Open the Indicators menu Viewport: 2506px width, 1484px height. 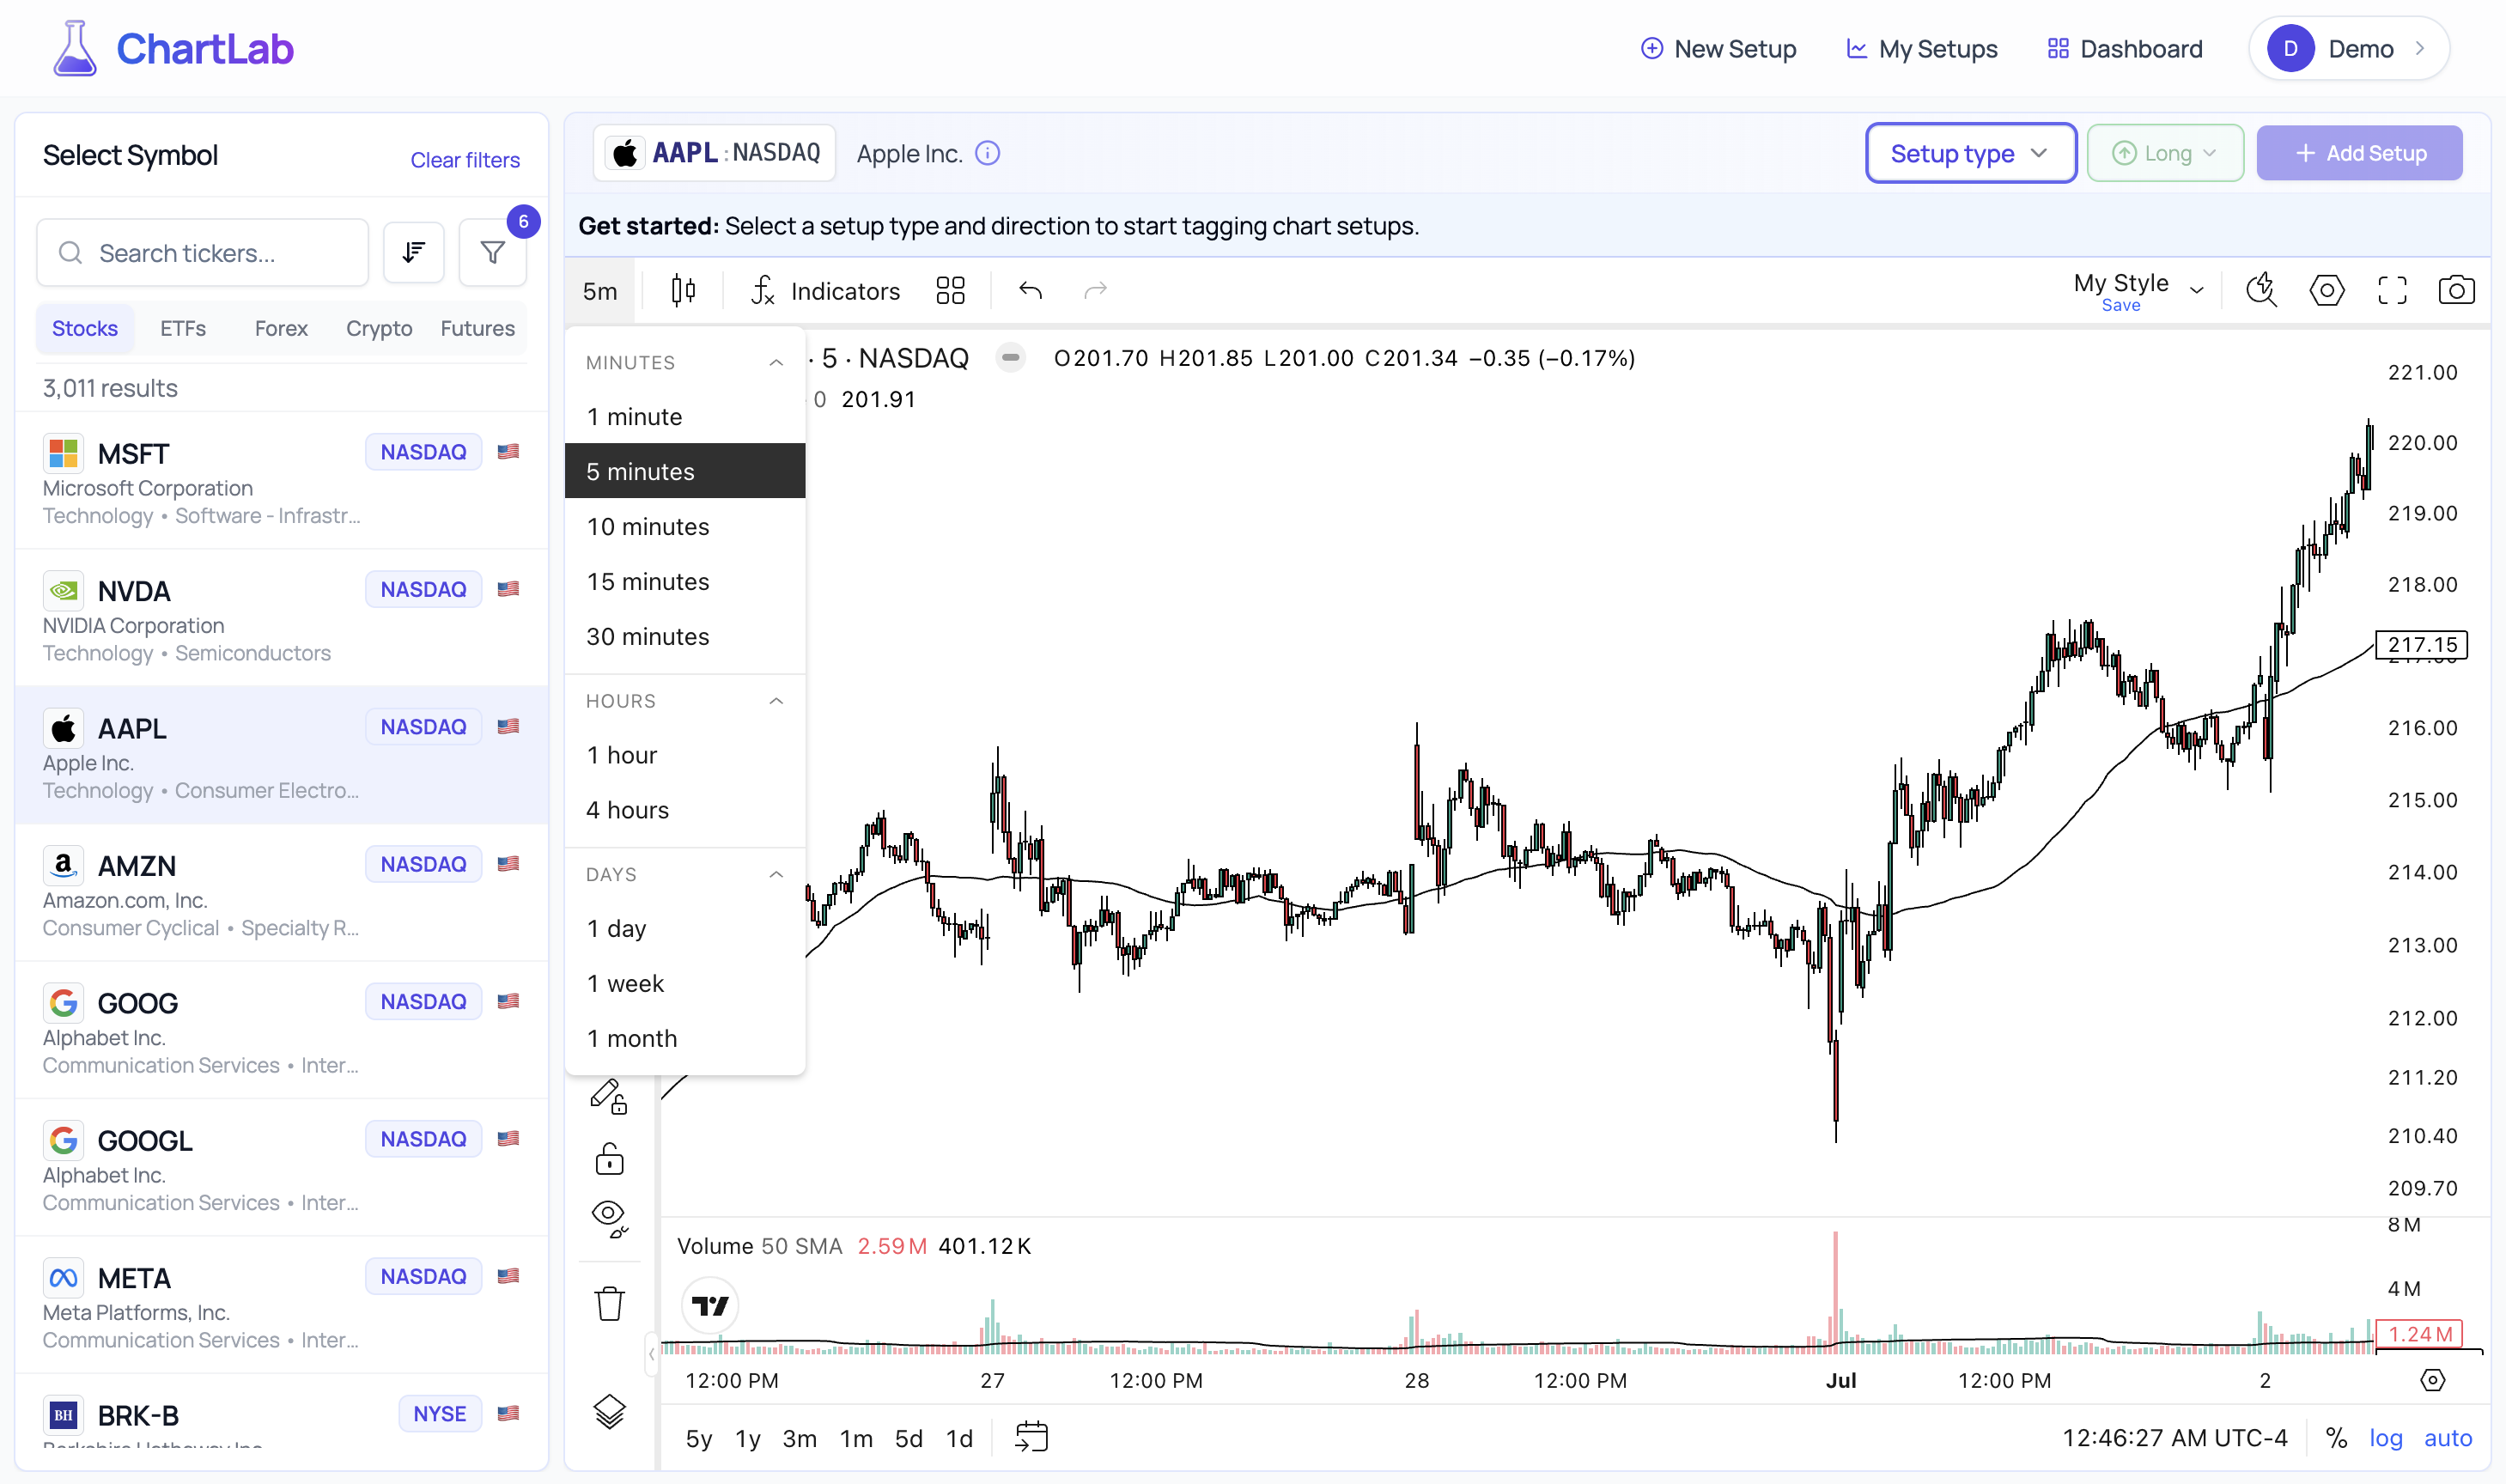pos(825,291)
